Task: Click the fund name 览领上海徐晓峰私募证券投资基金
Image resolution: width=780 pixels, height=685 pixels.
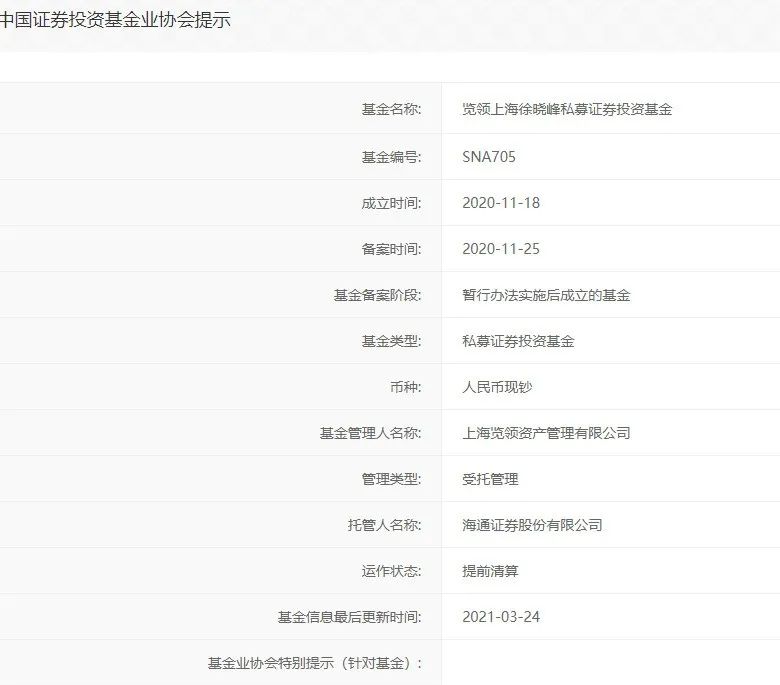Action: 567,109
